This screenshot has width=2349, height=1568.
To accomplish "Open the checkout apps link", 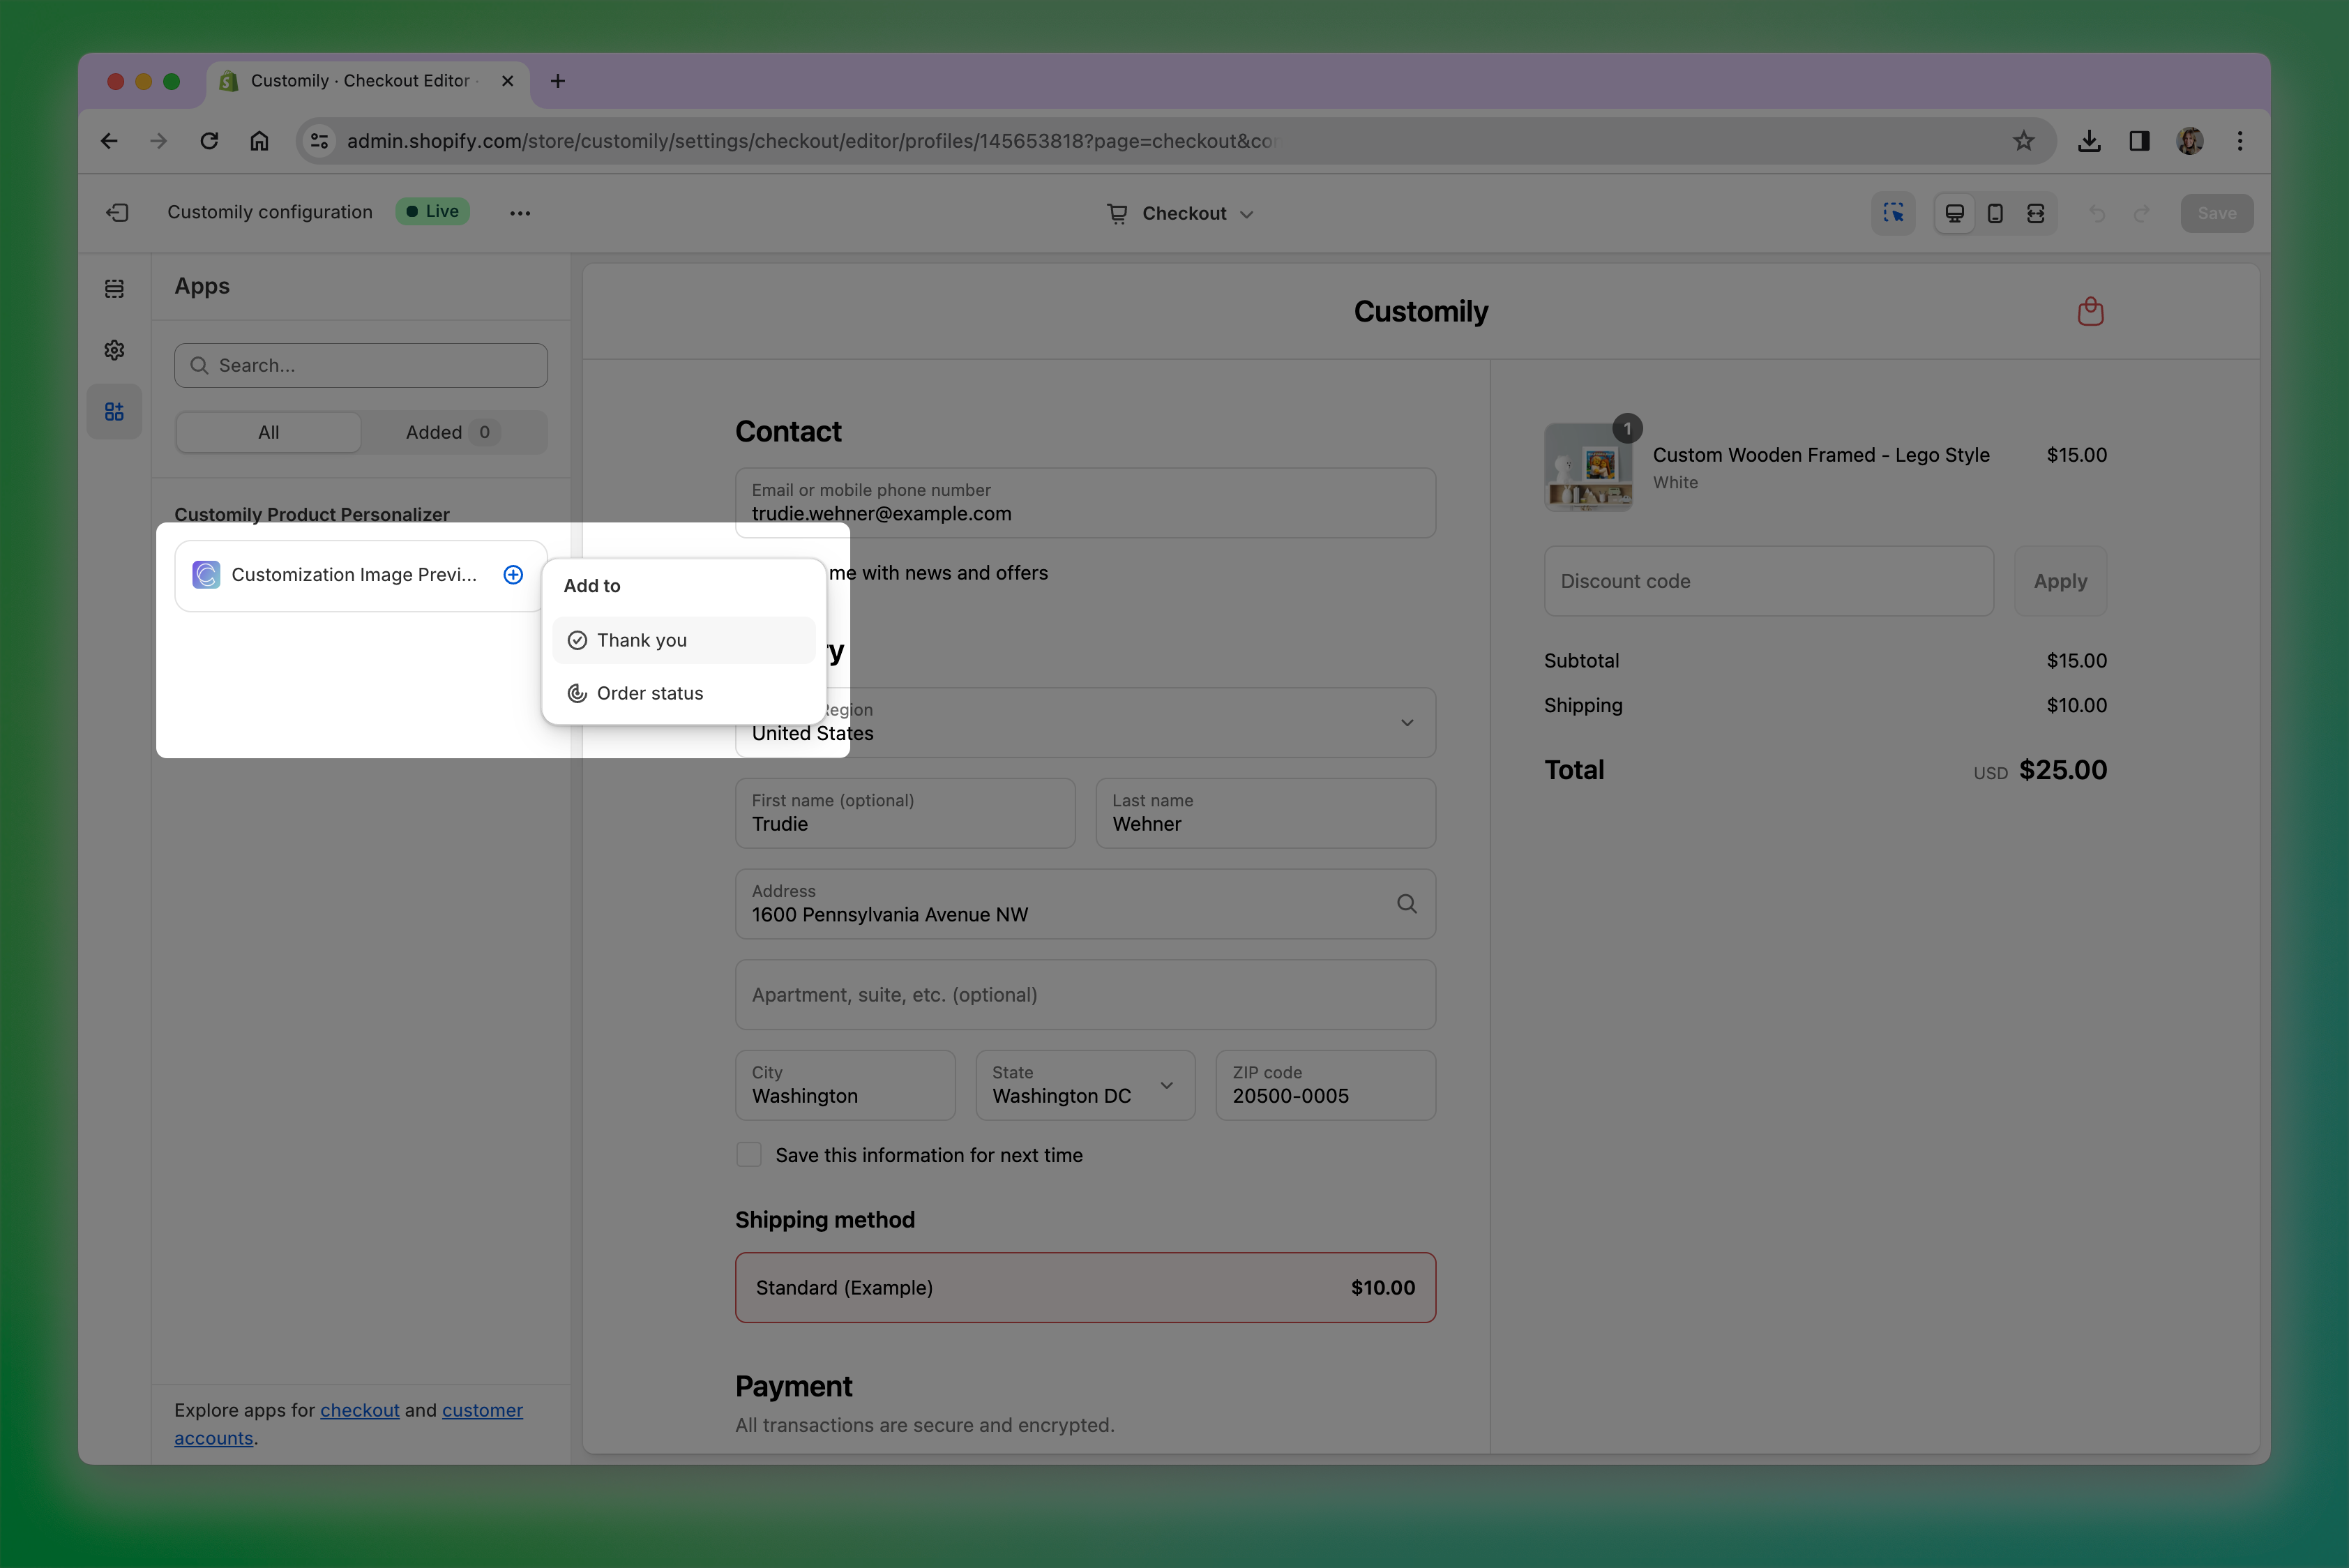I will pyautogui.click(x=359, y=1410).
